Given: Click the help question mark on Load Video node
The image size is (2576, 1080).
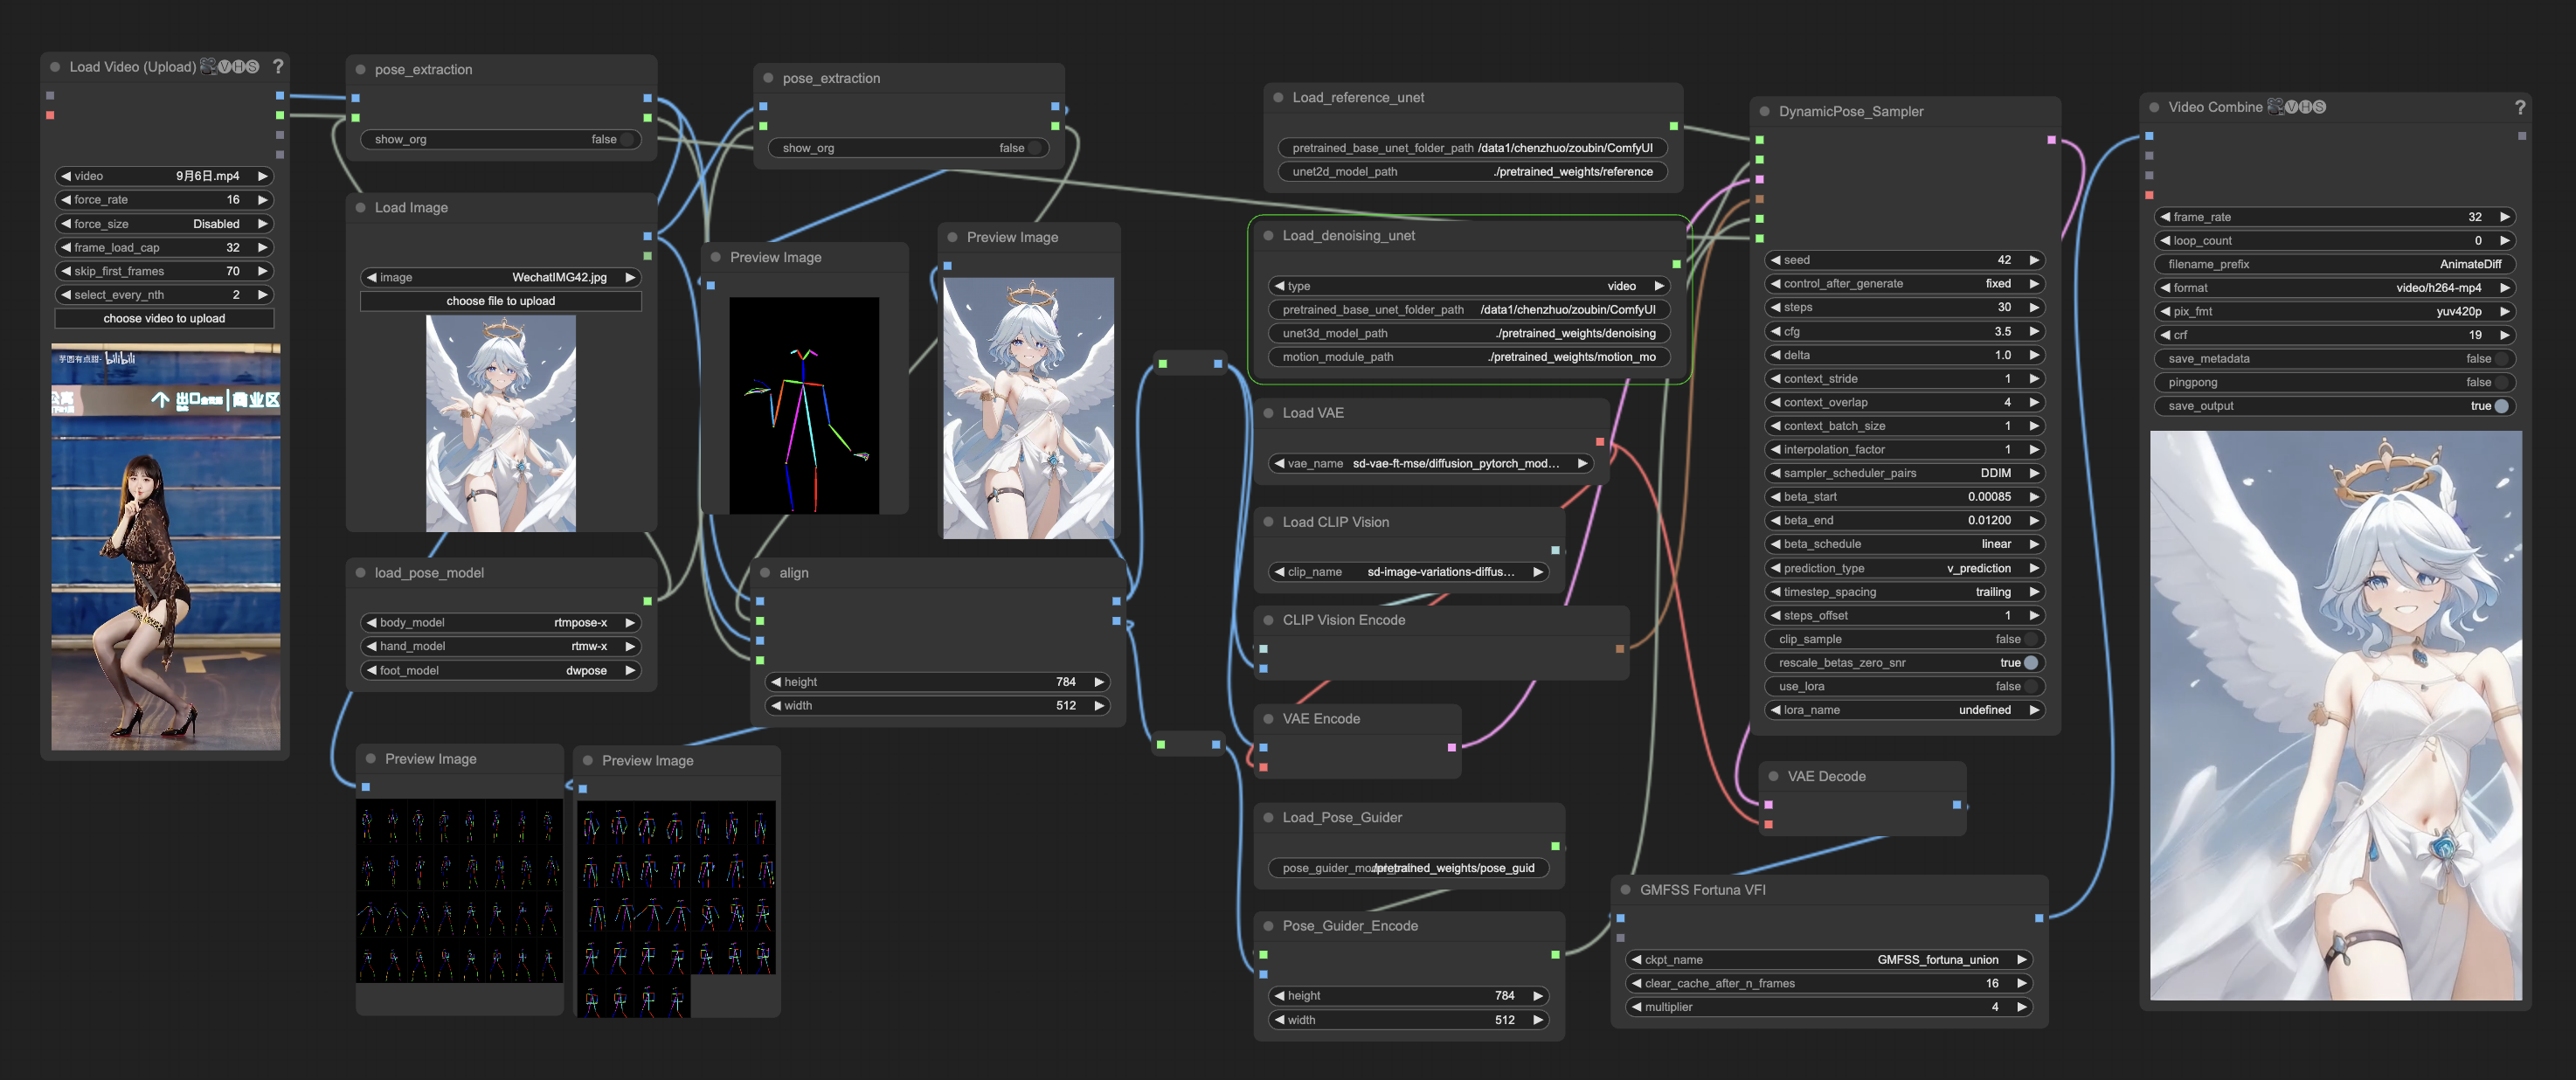Looking at the screenshot, I should [x=278, y=67].
